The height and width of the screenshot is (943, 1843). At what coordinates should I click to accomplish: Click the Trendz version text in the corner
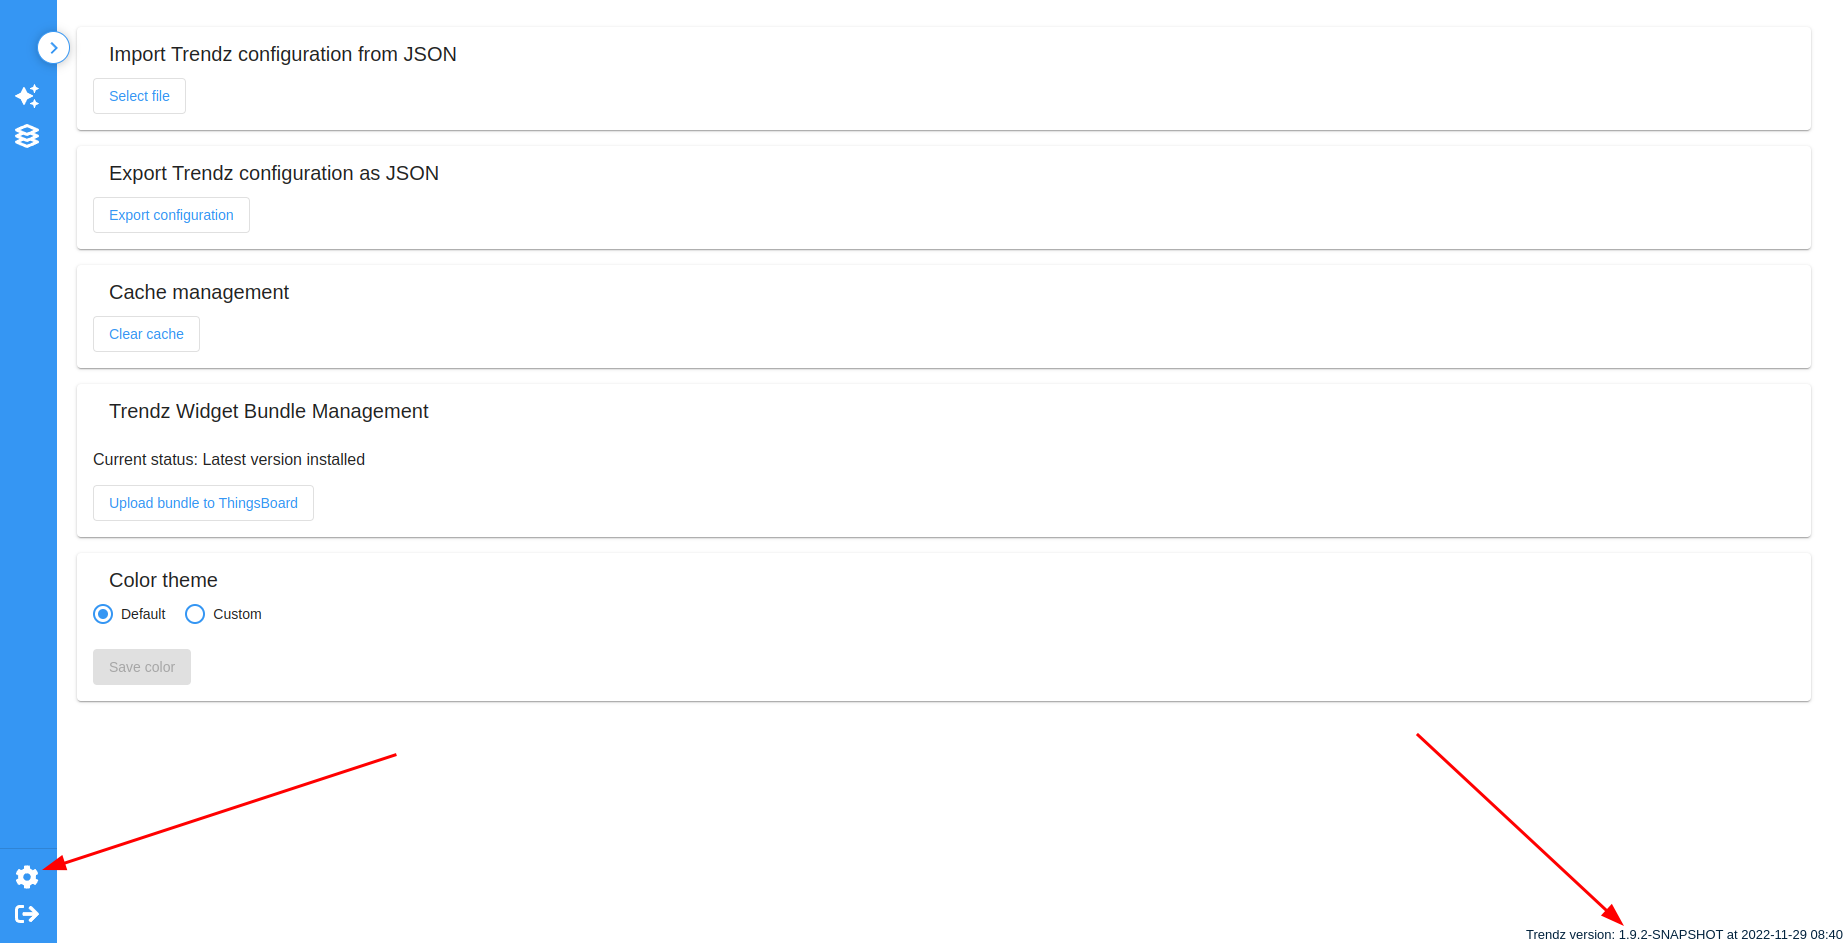tap(1680, 934)
